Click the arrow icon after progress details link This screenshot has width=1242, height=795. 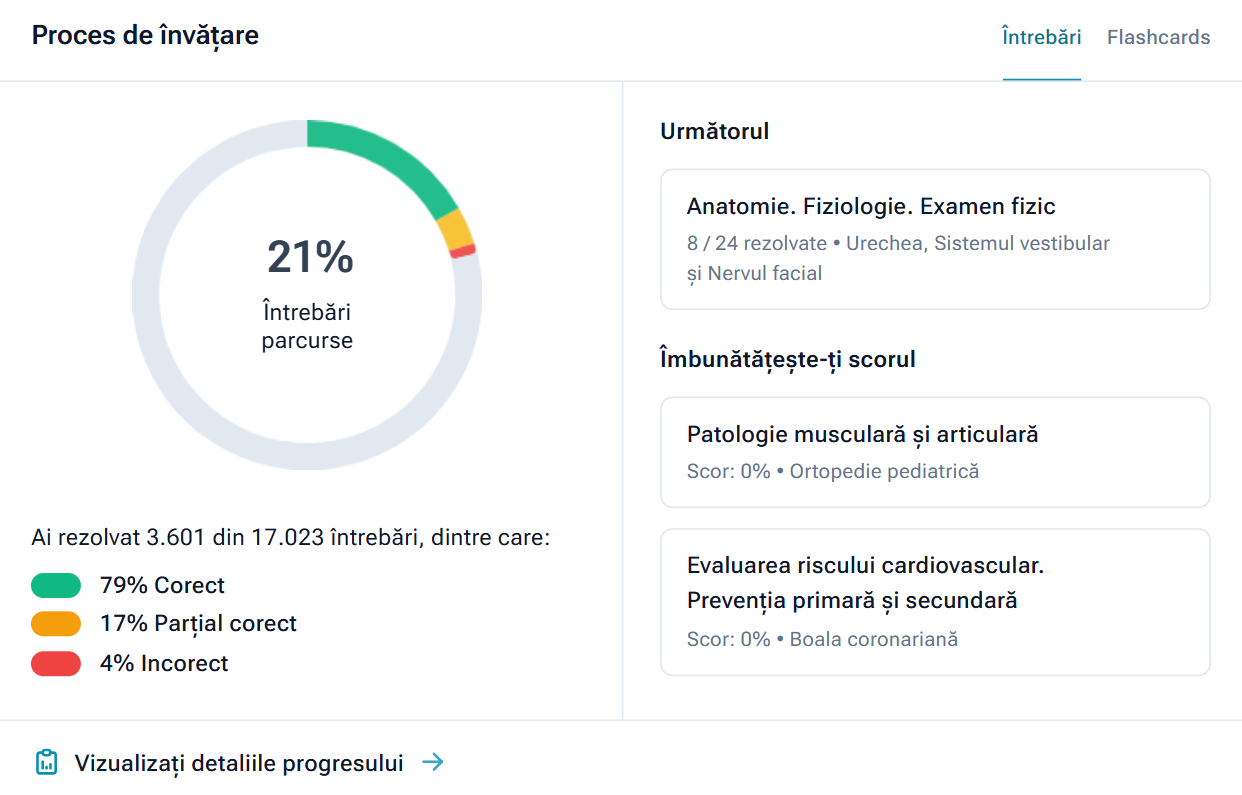point(434,762)
